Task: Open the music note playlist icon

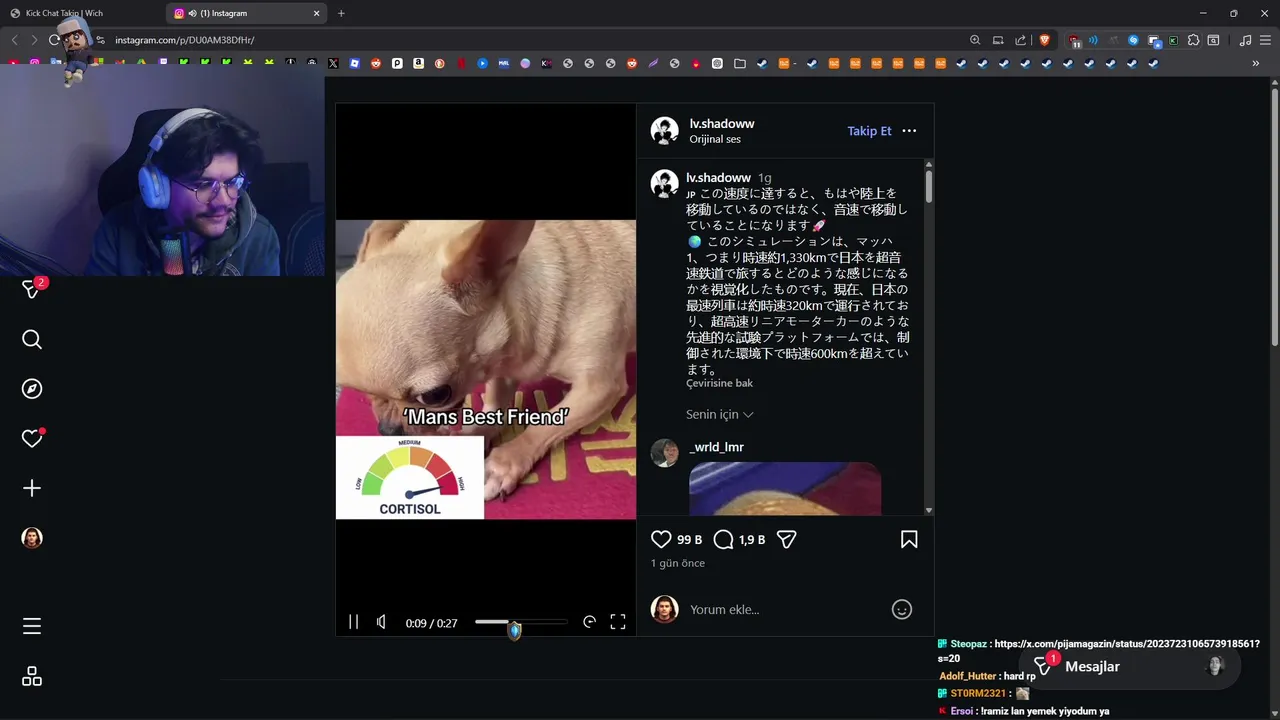Action: coord(1245,40)
